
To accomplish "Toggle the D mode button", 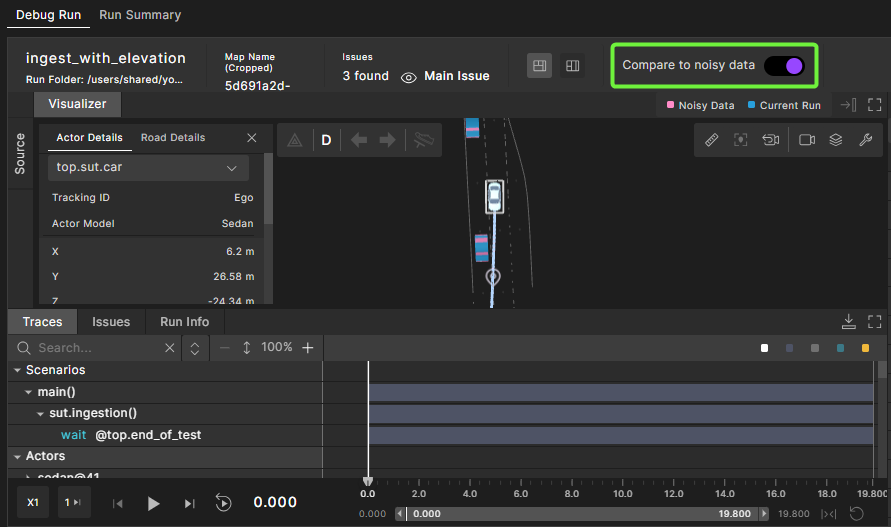I will point(326,141).
